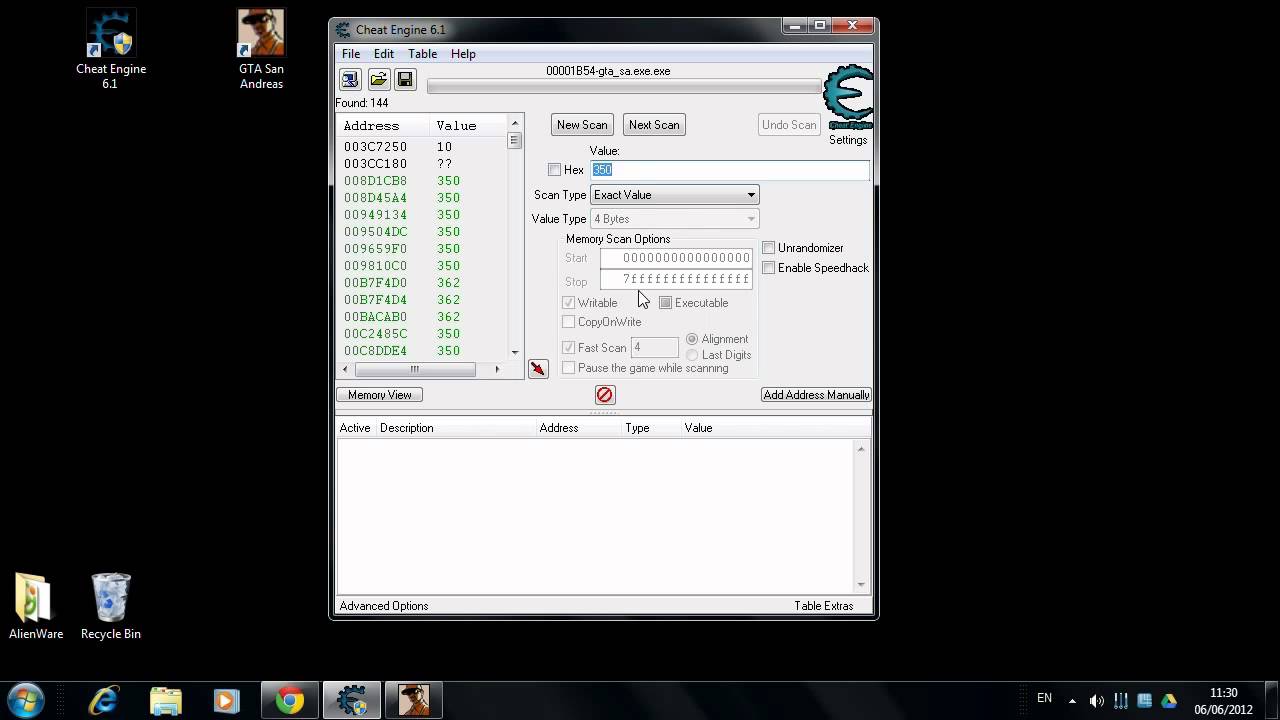1280x720 pixels.
Task: Click the results list vertical scrollbar thumb
Action: (x=515, y=141)
